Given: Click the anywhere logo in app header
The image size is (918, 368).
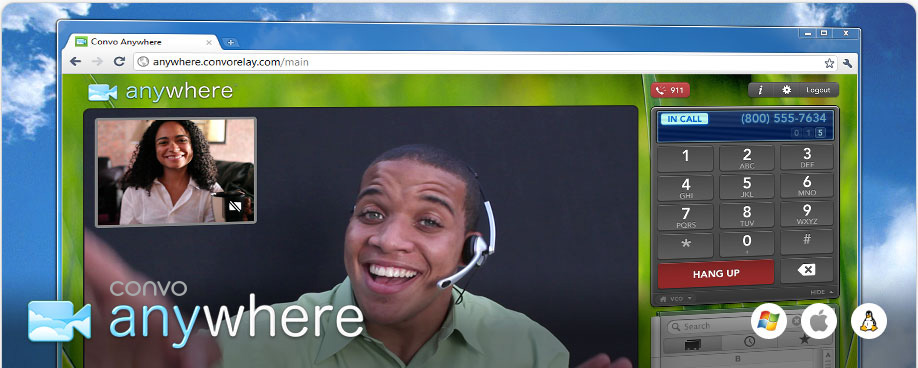Looking at the screenshot, I should pos(160,91).
